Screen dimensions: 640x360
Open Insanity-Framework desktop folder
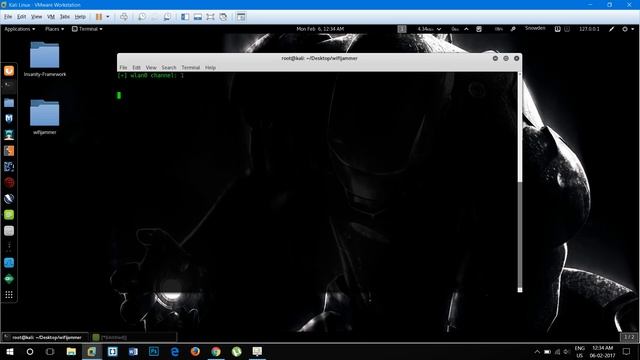click(44, 59)
